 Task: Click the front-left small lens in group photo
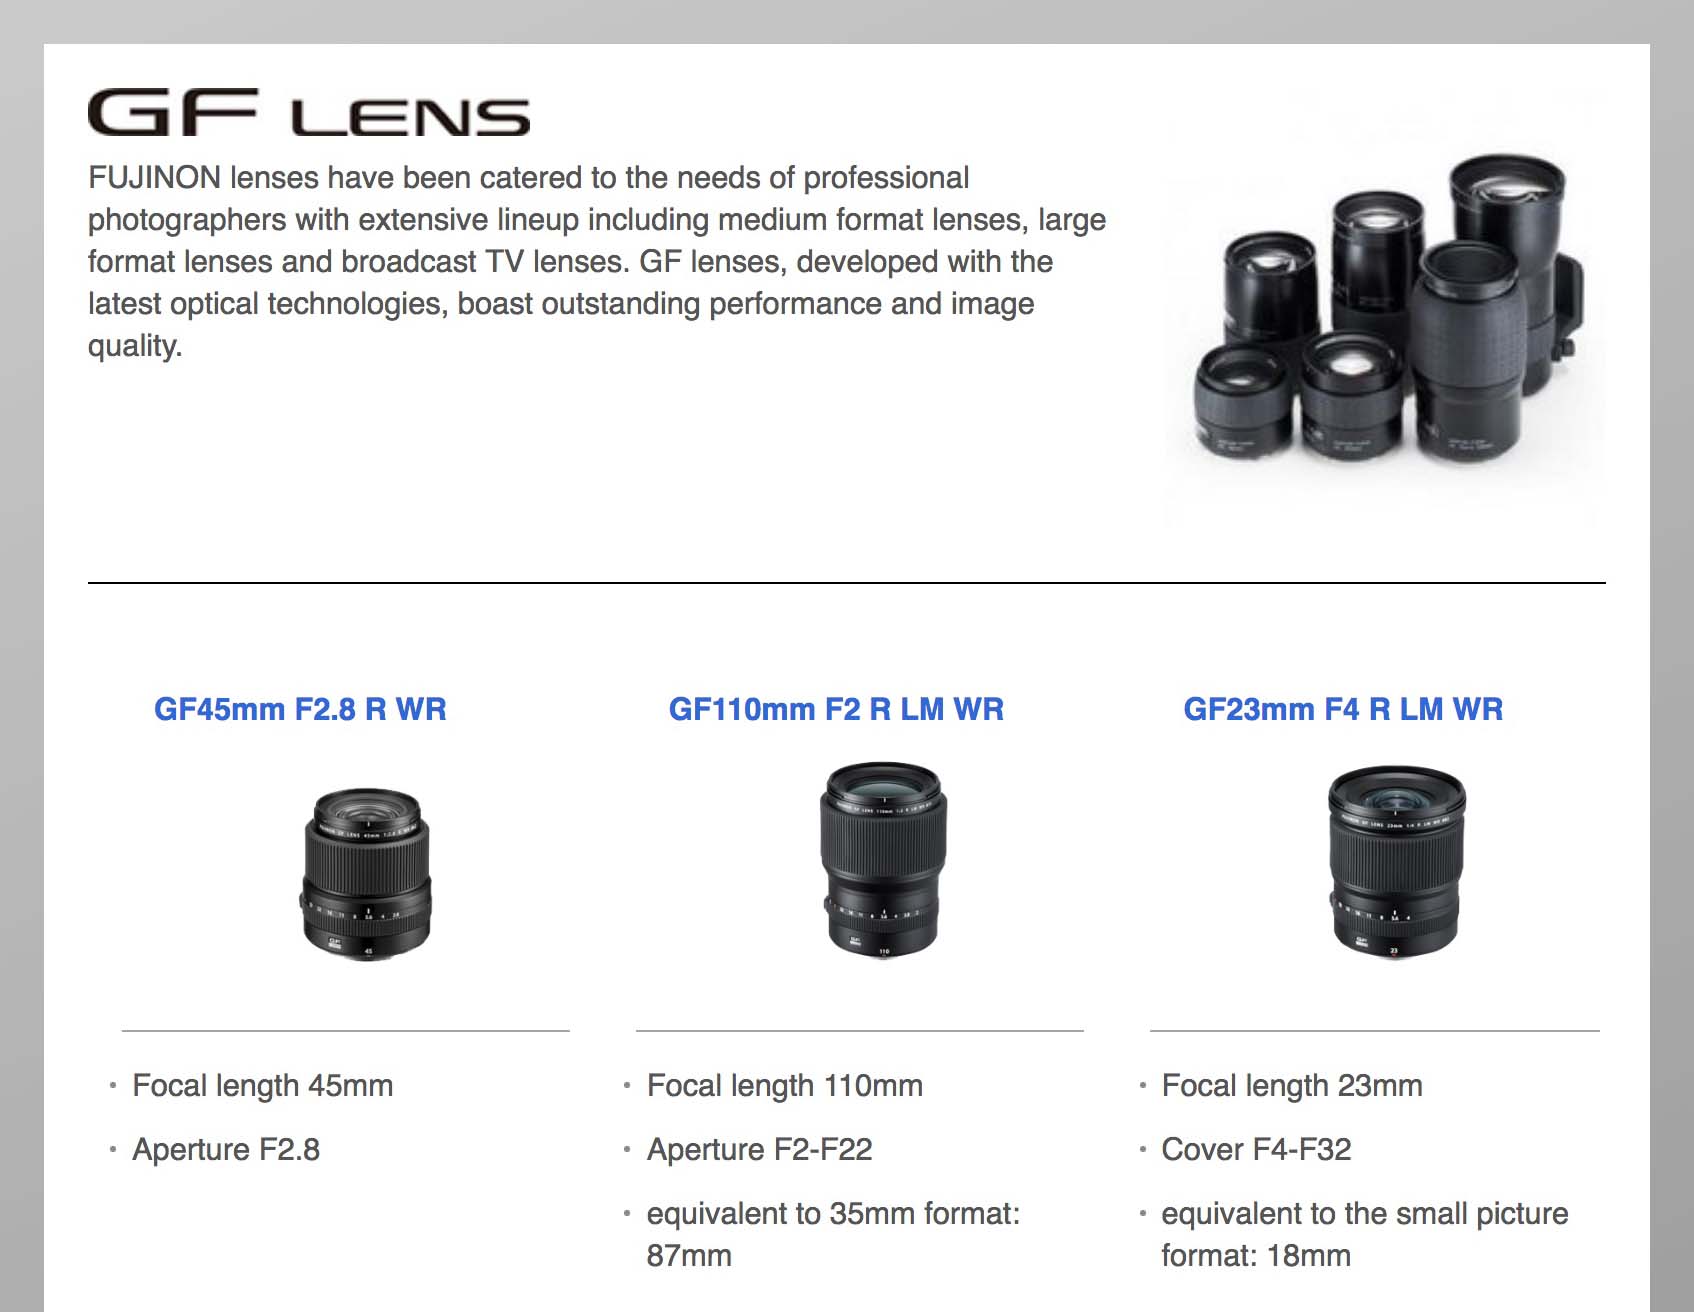pyautogui.click(x=1240, y=398)
